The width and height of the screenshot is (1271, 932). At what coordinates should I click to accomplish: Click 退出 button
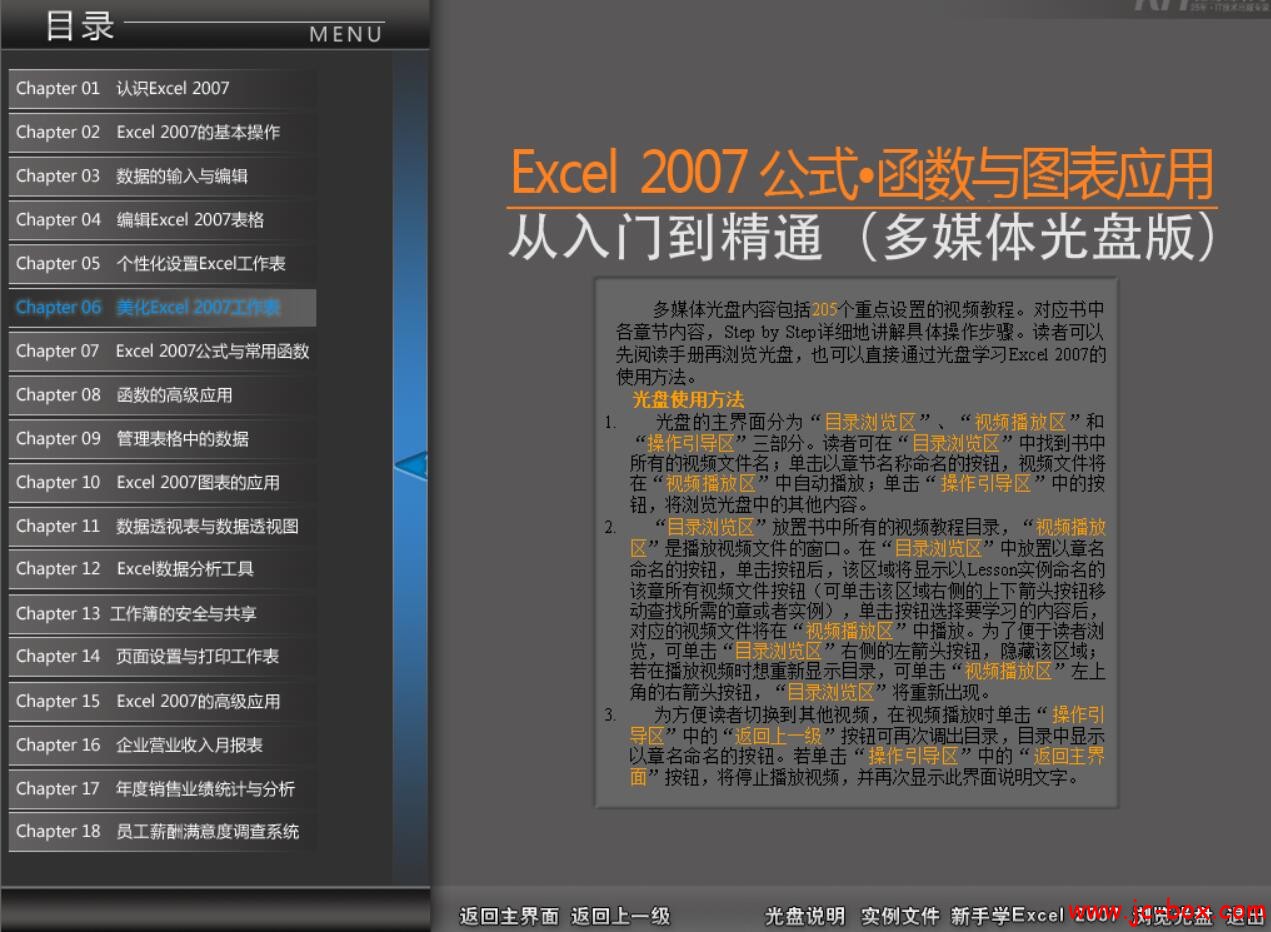1245,916
